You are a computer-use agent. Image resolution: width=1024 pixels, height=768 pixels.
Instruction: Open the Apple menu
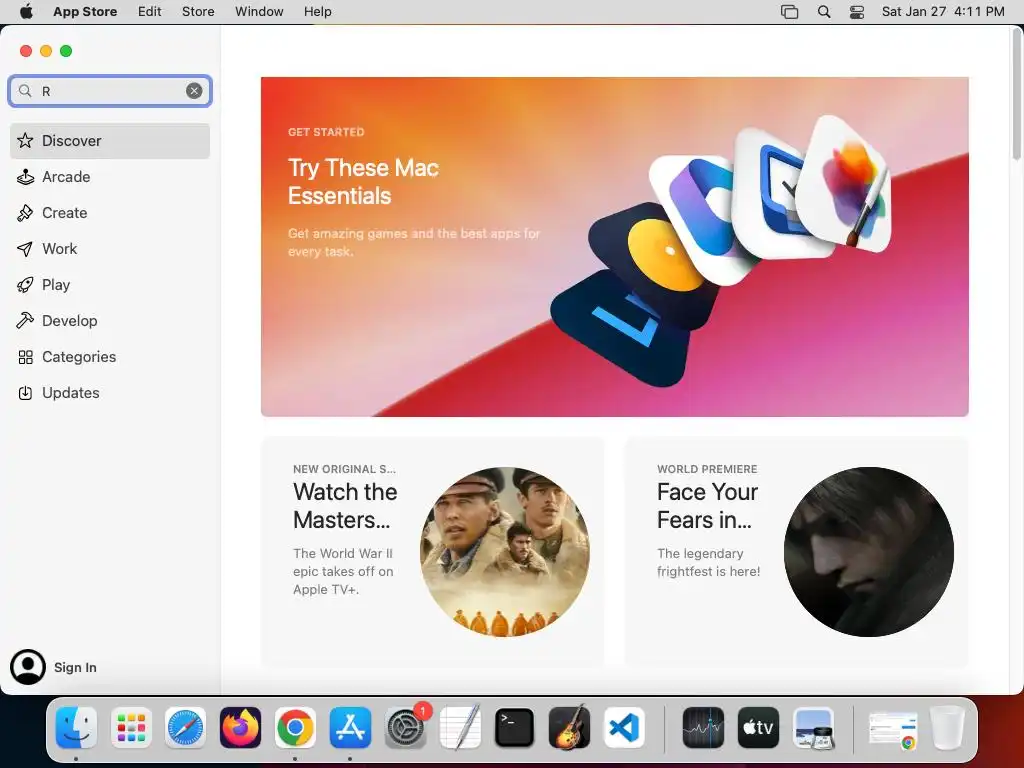pos(26,12)
